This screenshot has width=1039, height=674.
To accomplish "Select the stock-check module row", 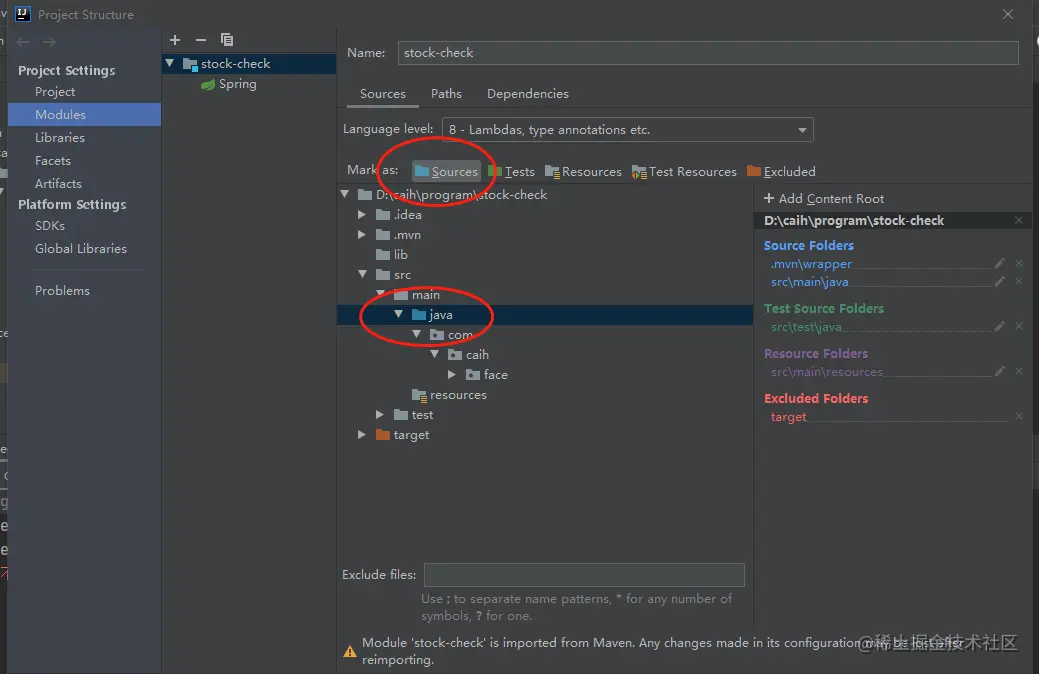I will (249, 64).
